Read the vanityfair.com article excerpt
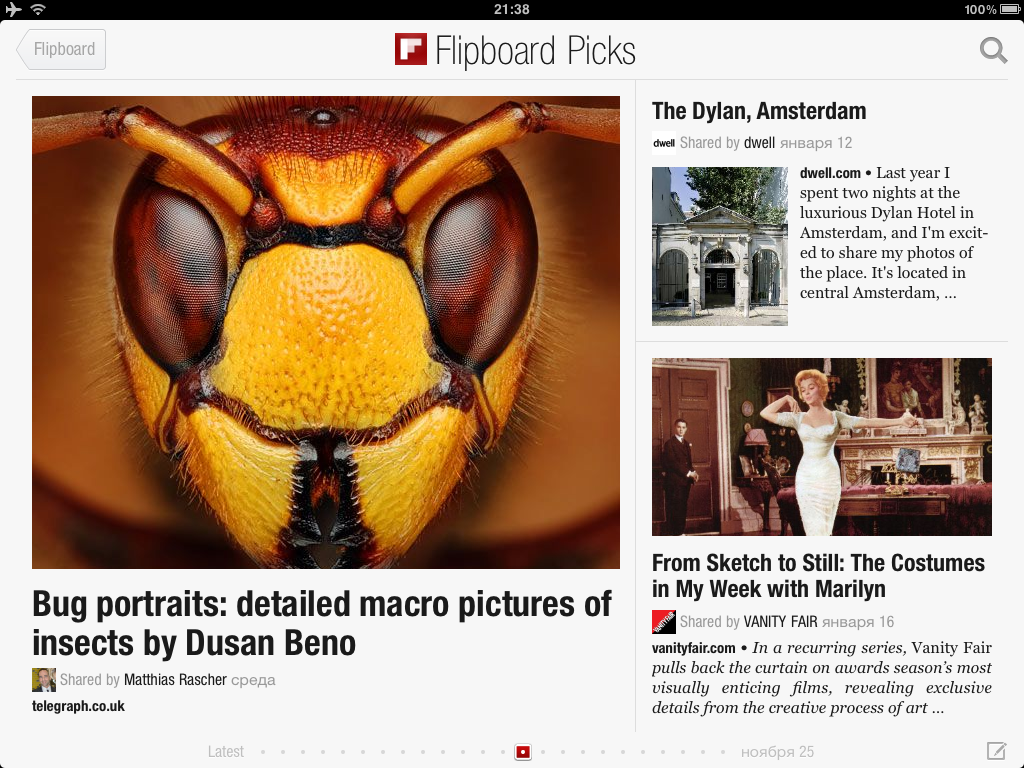The width and height of the screenshot is (1024, 768). (822, 678)
